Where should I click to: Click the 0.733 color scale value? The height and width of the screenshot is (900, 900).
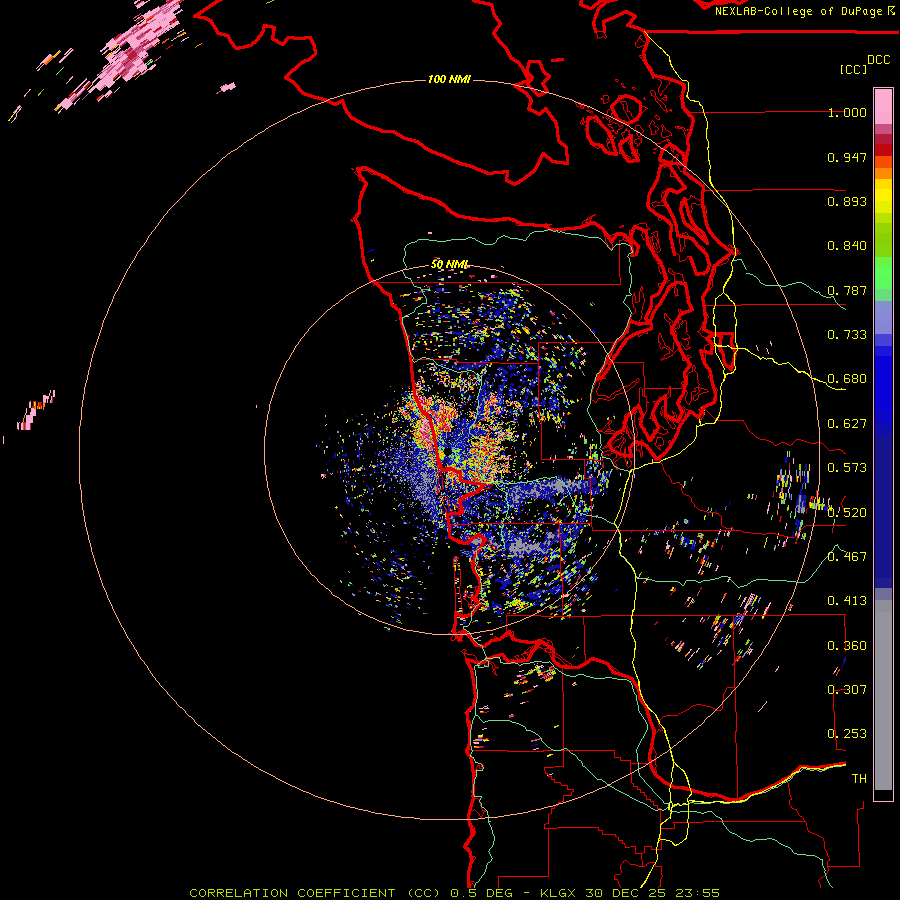[x=847, y=335]
